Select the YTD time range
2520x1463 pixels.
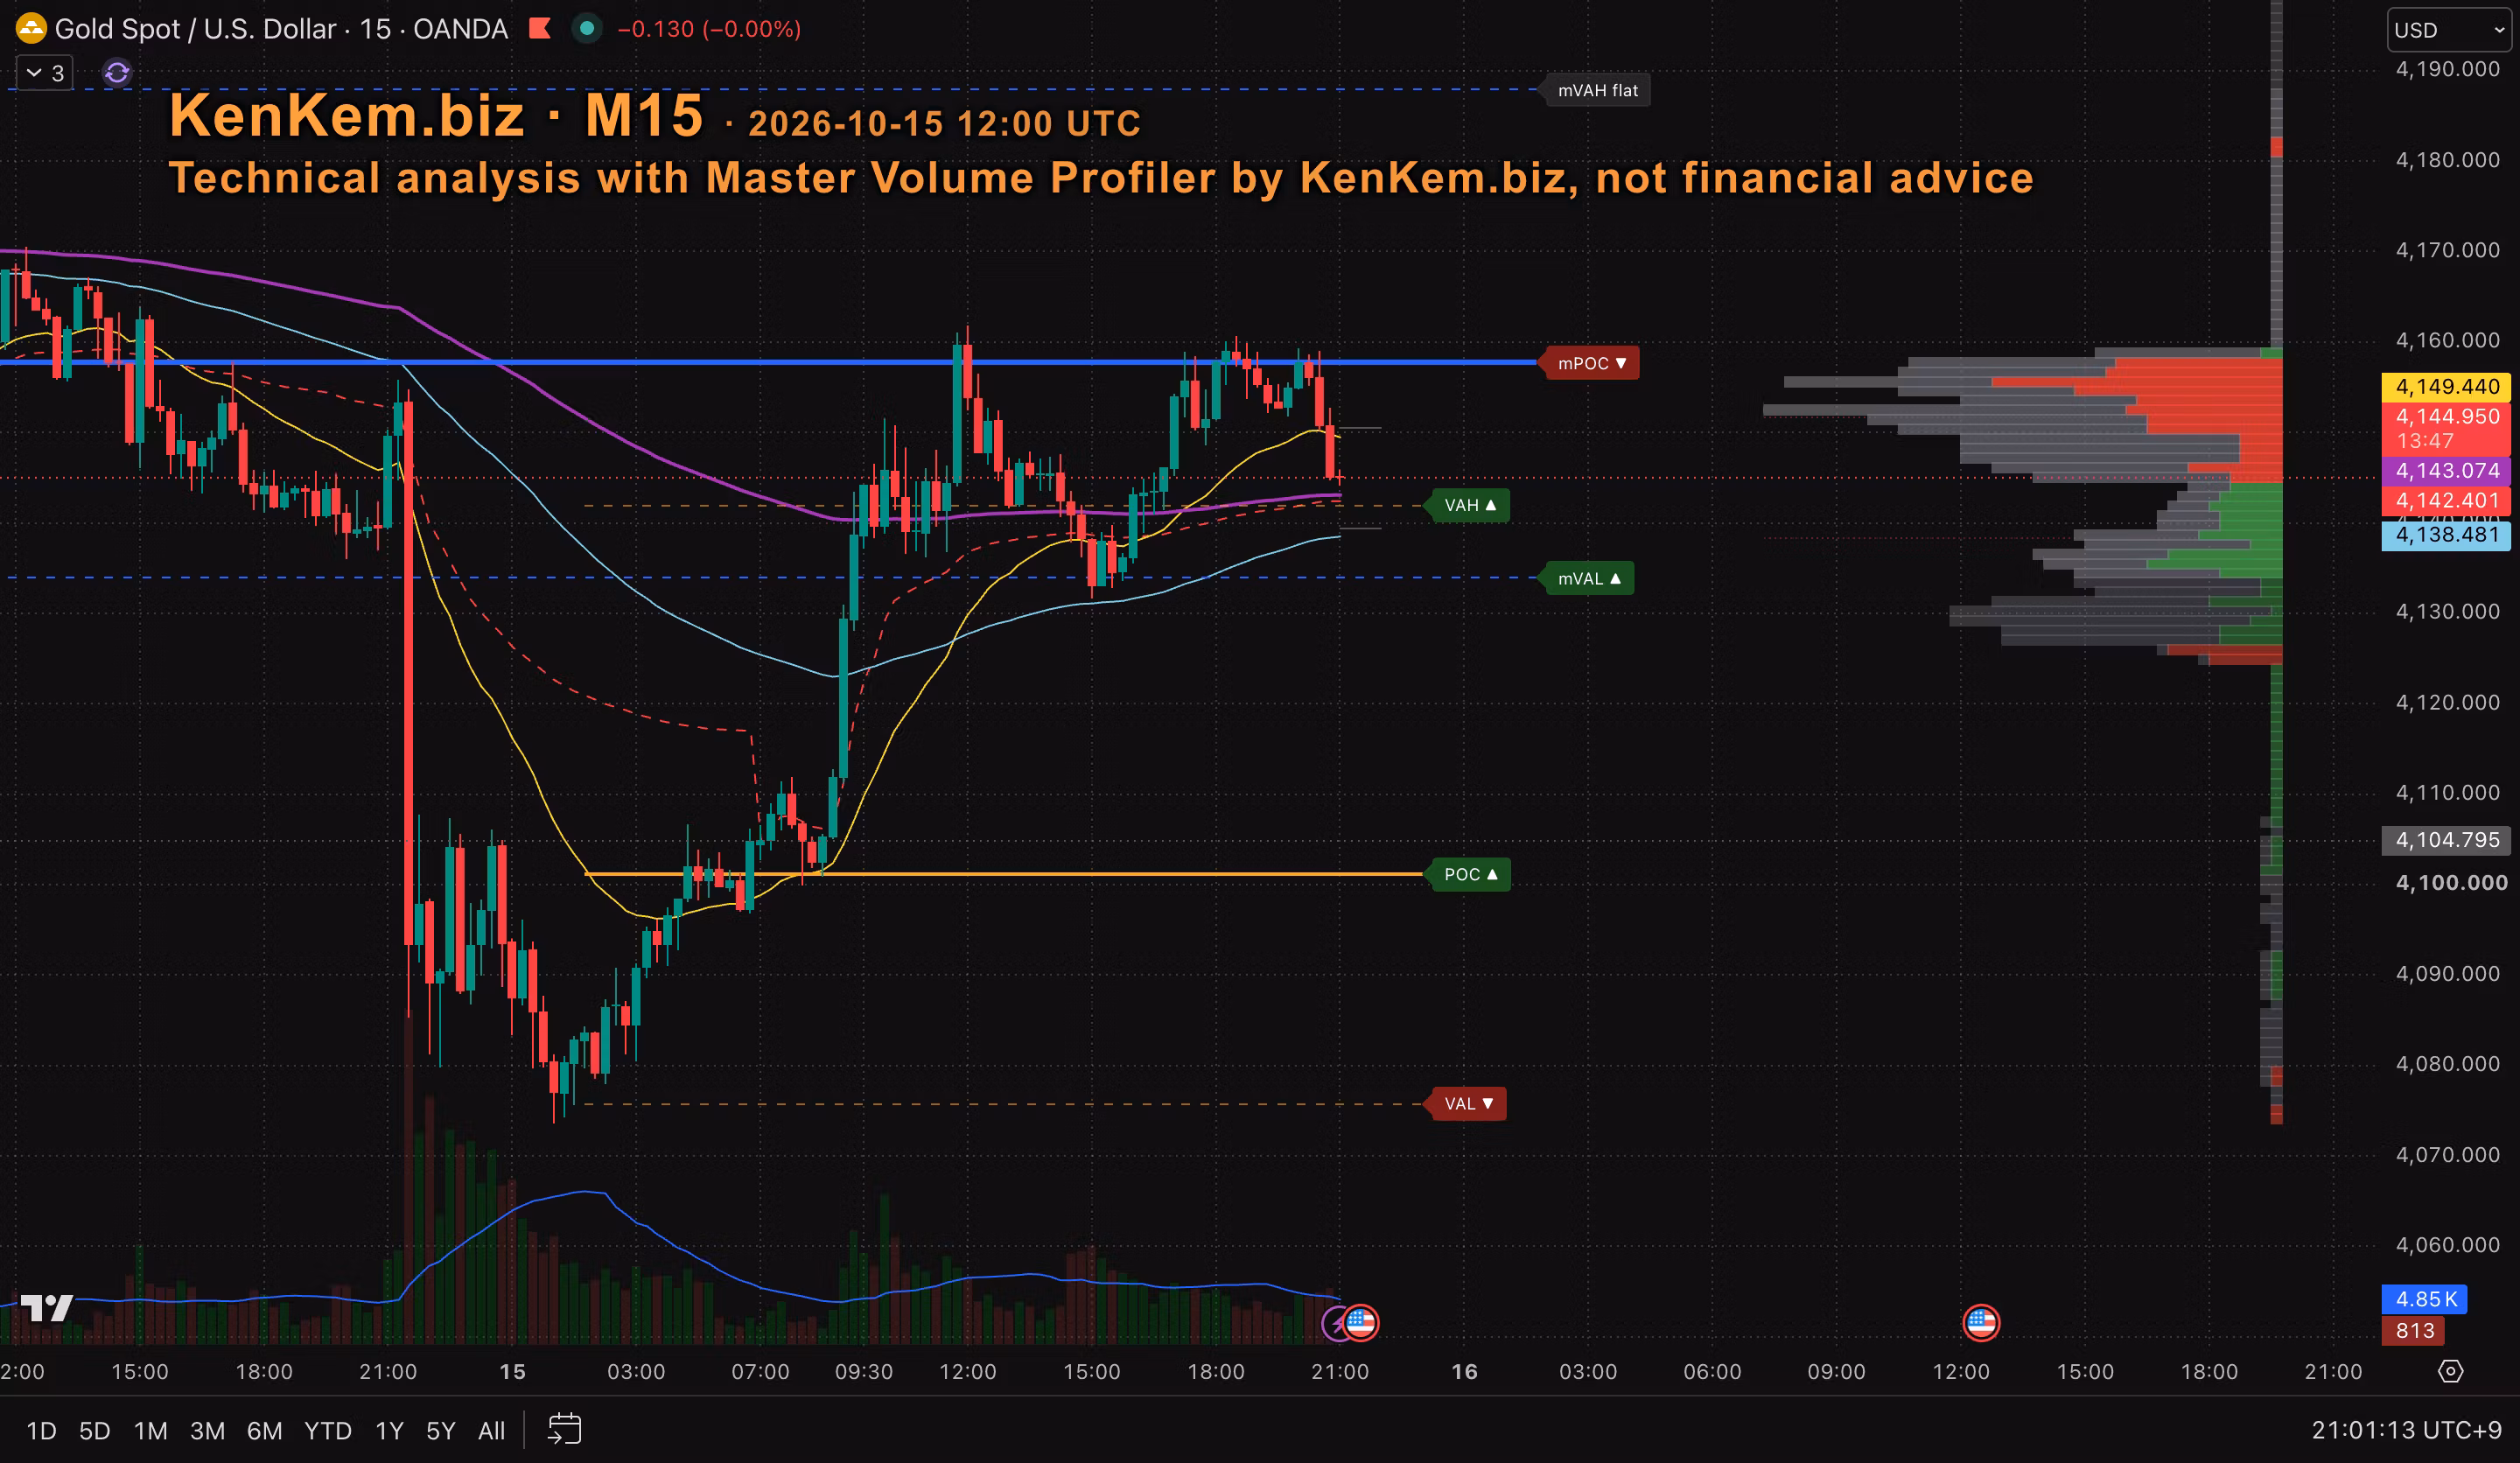[x=328, y=1431]
